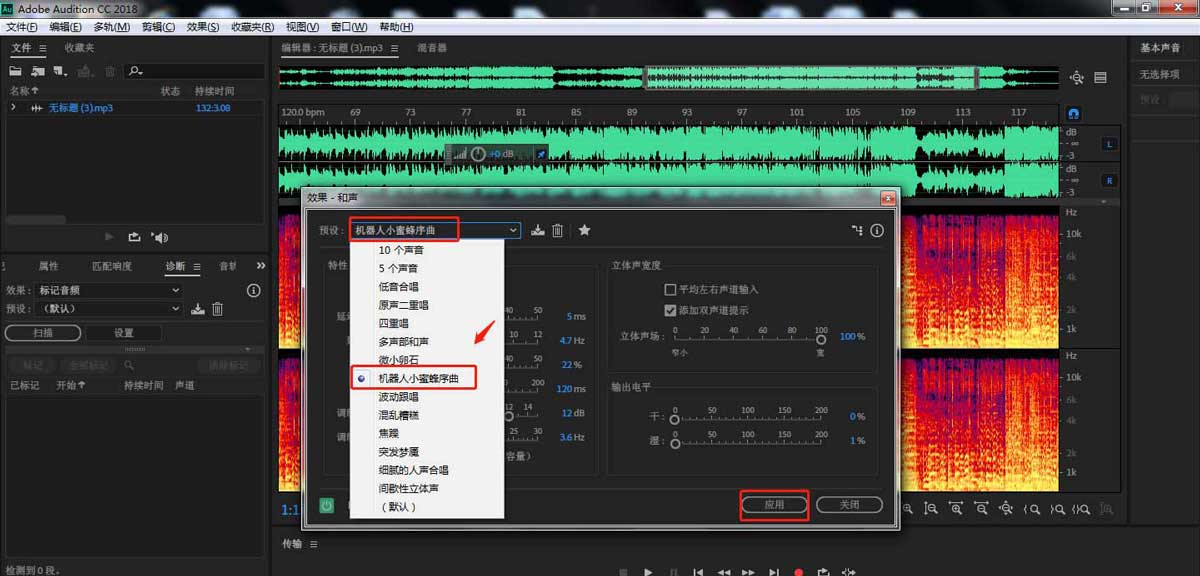Toggle the effect power button off

coord(326,507)
